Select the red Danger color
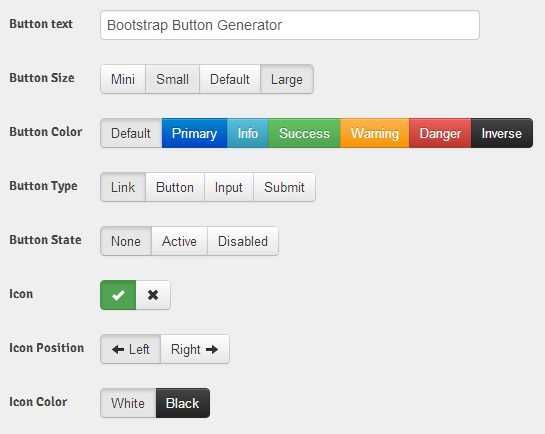The image size is (545, 434). coord(440,133)
